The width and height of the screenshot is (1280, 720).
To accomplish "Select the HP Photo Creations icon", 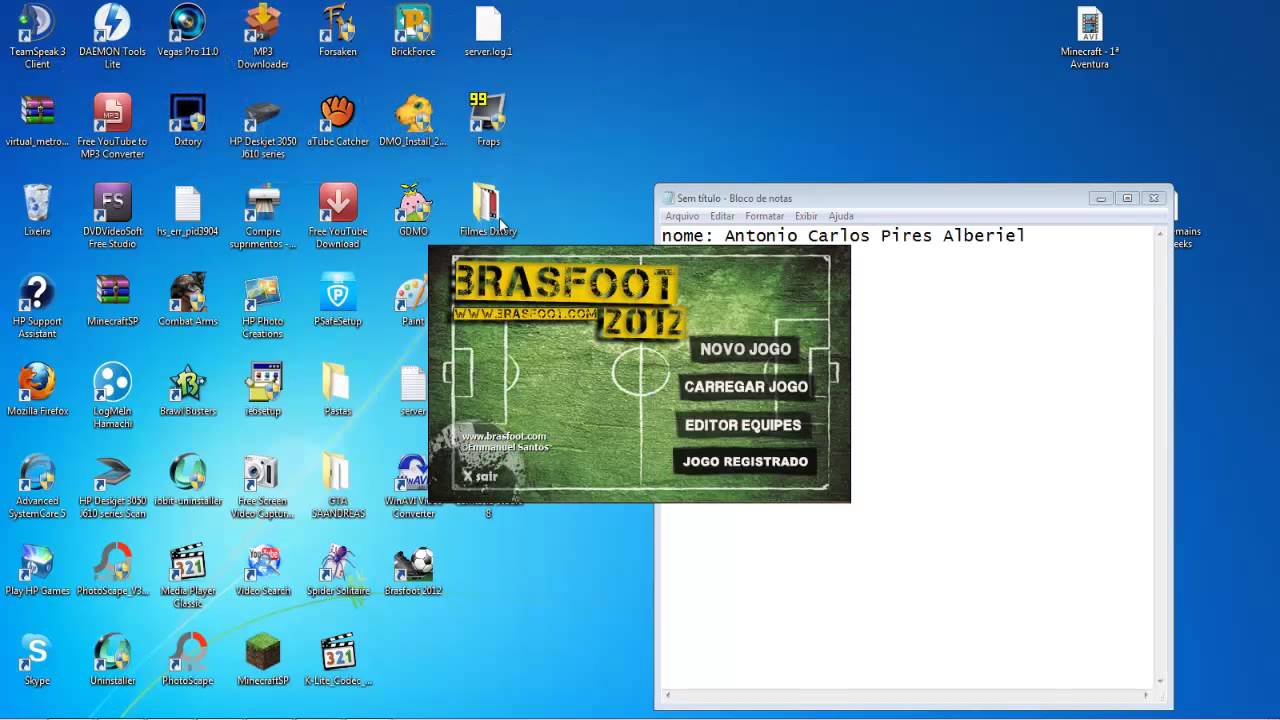I will (x=263, y=307).
